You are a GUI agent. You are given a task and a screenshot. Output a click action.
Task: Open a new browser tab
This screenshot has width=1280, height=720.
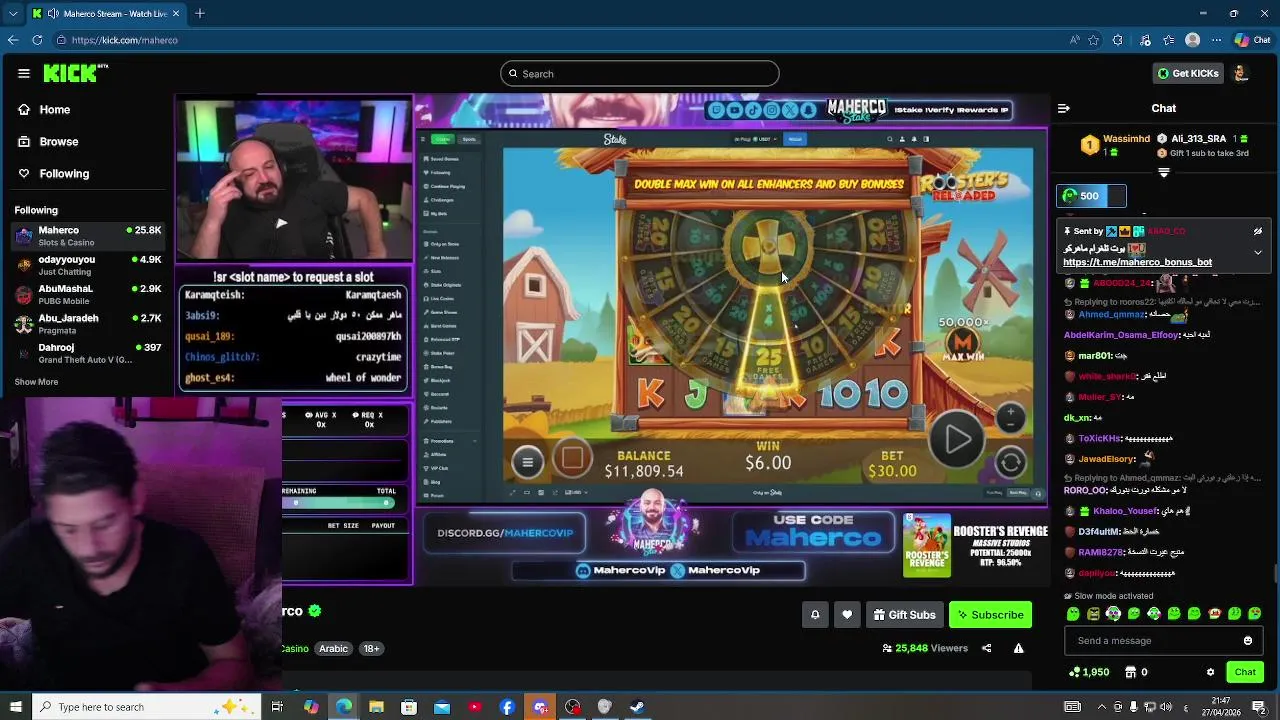coord(200,13)
